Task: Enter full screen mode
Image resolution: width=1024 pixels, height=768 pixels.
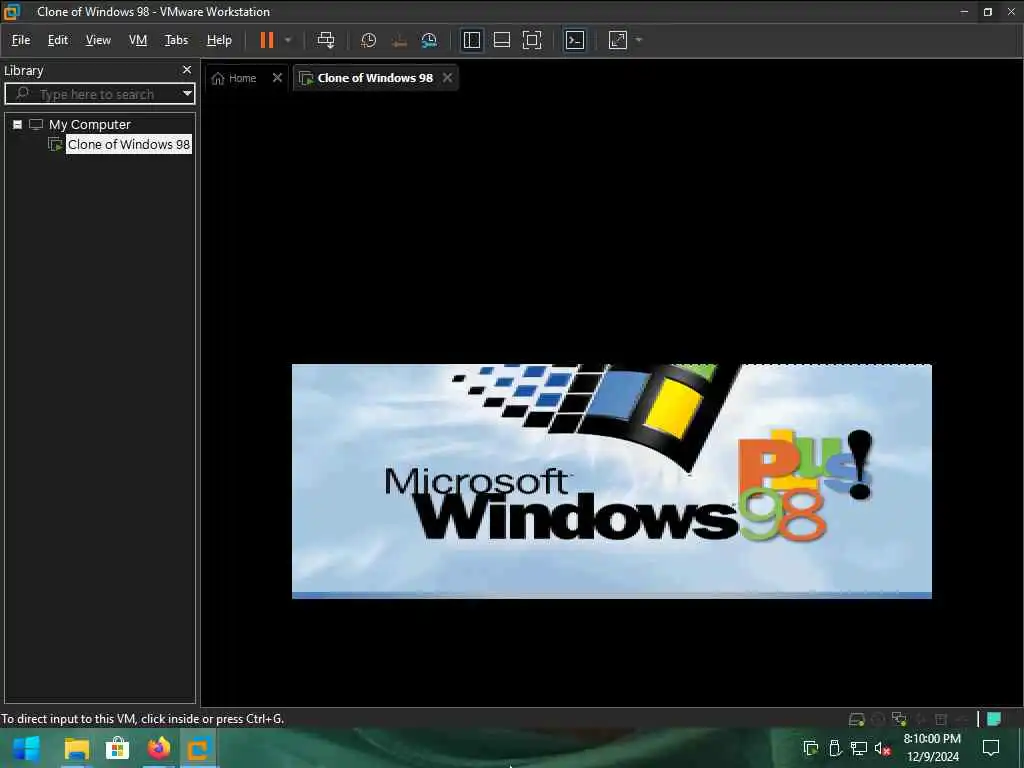Action: pyautogui.click(x=532, y=40)
